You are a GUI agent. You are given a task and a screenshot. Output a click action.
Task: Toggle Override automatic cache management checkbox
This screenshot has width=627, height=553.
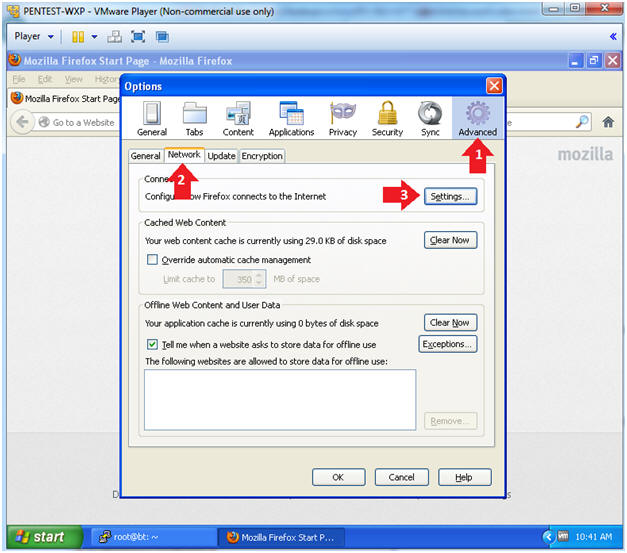coord(152,260)
